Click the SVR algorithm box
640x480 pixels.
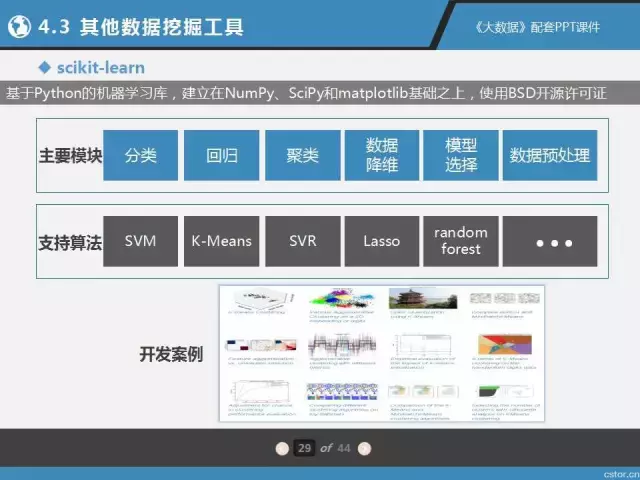[x=302, y=241]
